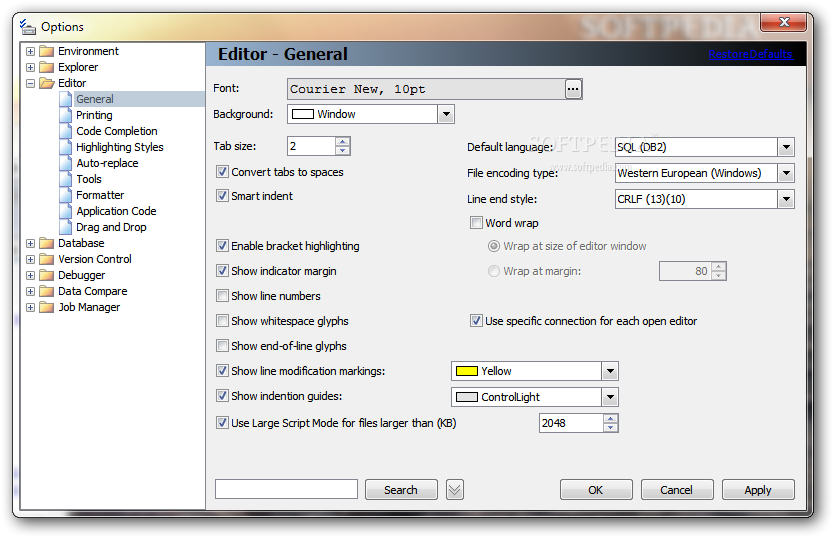Select General under Editor
The image size is (834, 538).
click(x=95, y=99)
